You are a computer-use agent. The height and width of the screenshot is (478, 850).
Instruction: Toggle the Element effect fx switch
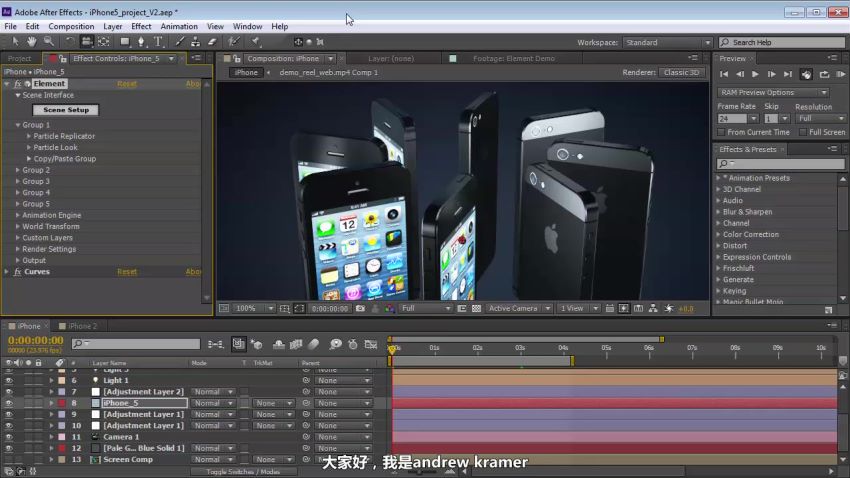pos(17,83)
